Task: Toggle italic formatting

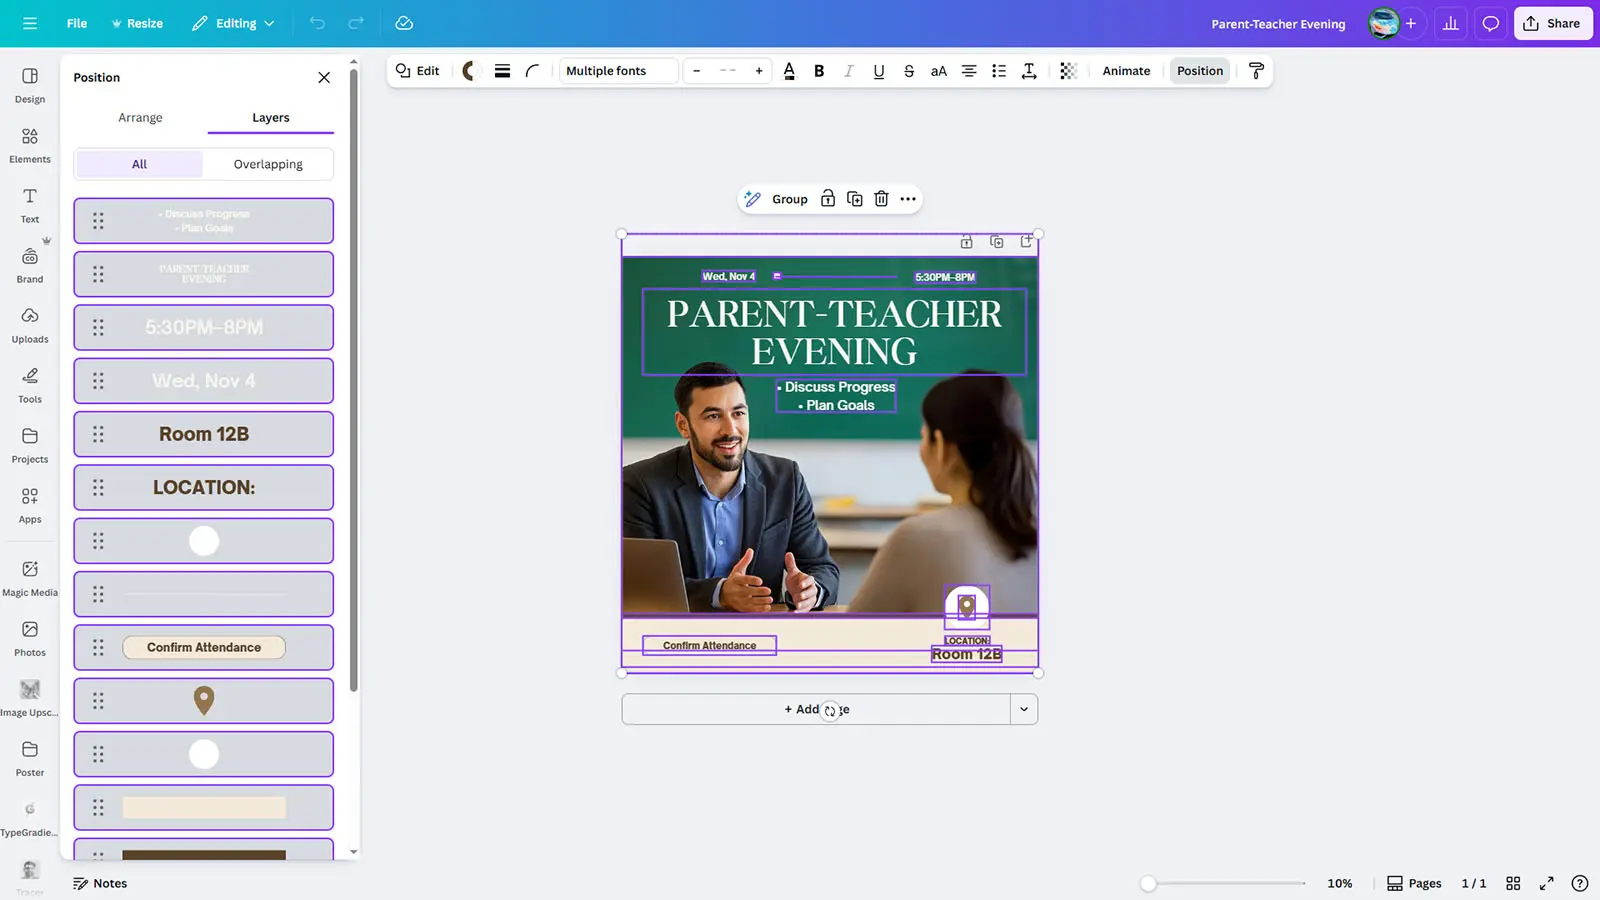Action: pyautogui.click(x=849, y=71)
